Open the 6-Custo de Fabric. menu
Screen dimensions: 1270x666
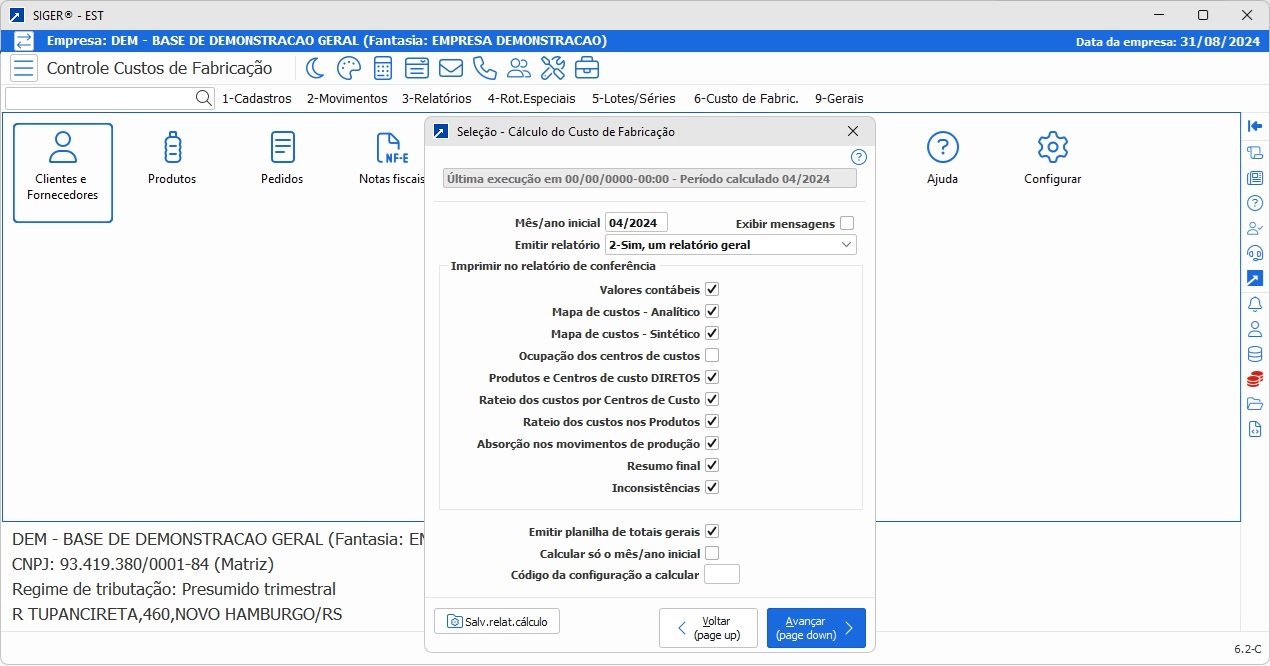pyautogui.click(x=745, y=99)
